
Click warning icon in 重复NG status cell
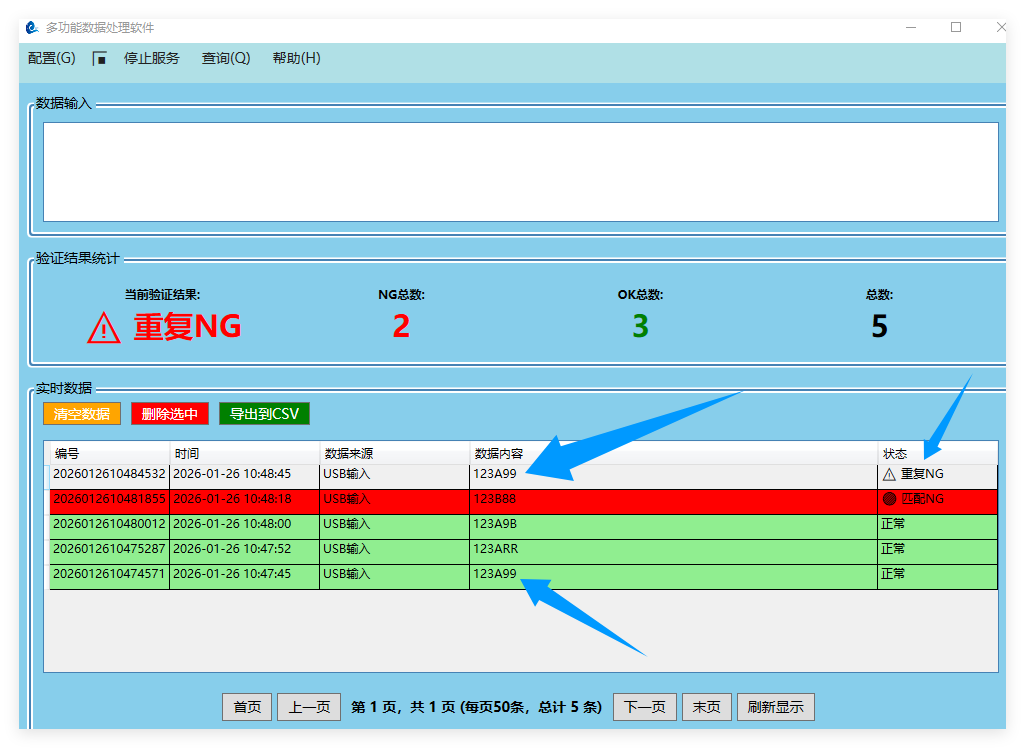click(x=889, y=474)
